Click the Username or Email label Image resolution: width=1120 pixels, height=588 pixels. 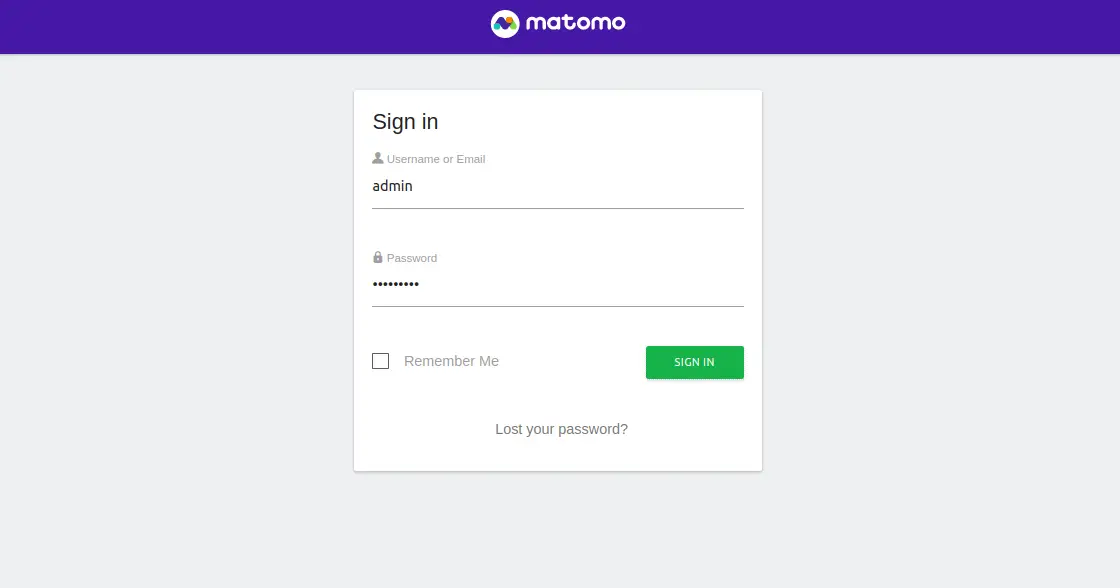tap(436, 159)
